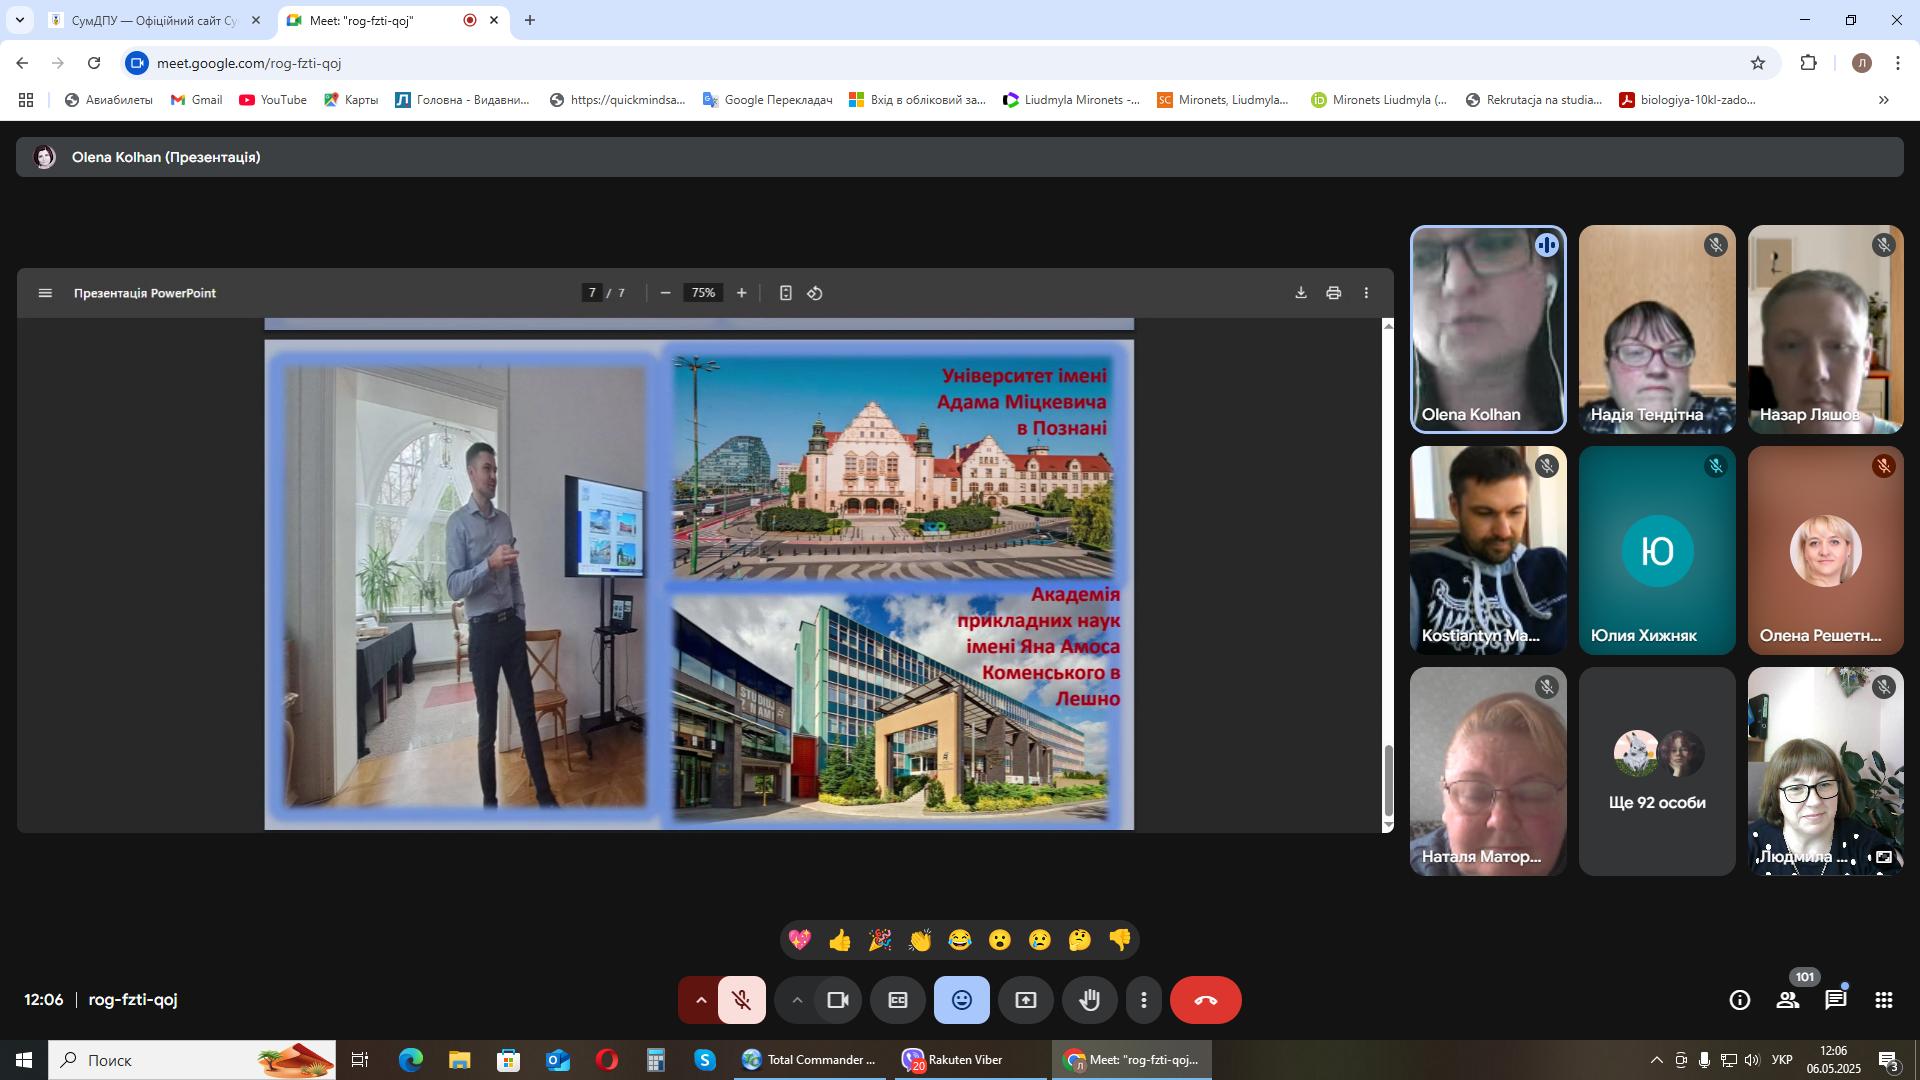Open the Gmail bookmark

[x=197, y=100]
